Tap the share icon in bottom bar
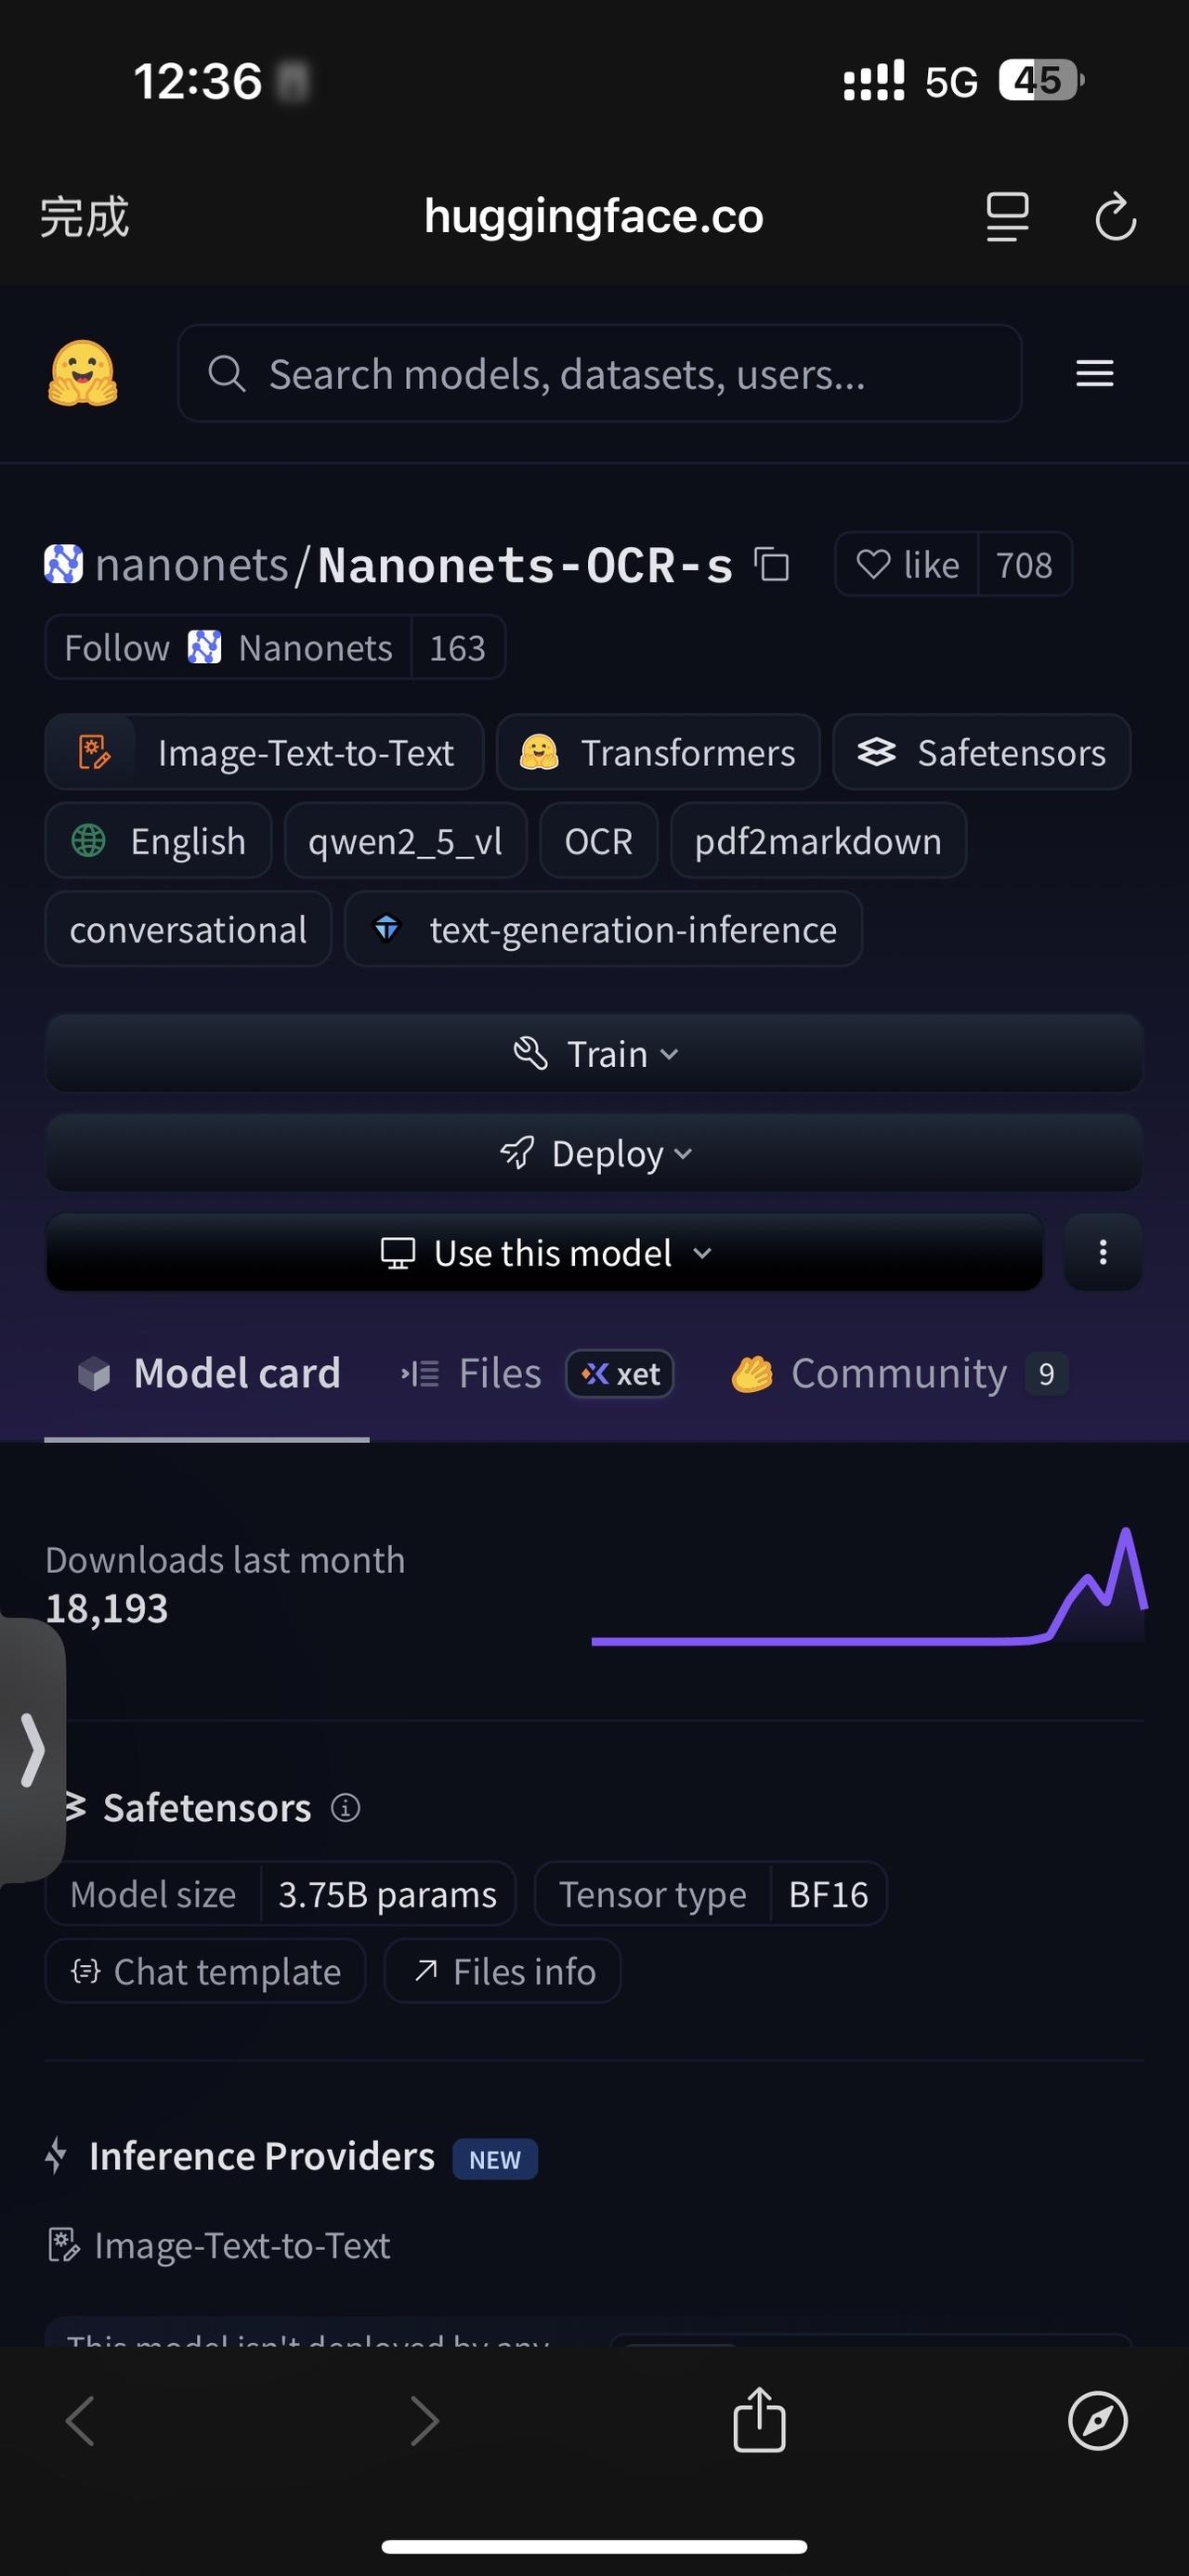Screen dimensions: 1189x2576 (x=759, y=2420)
